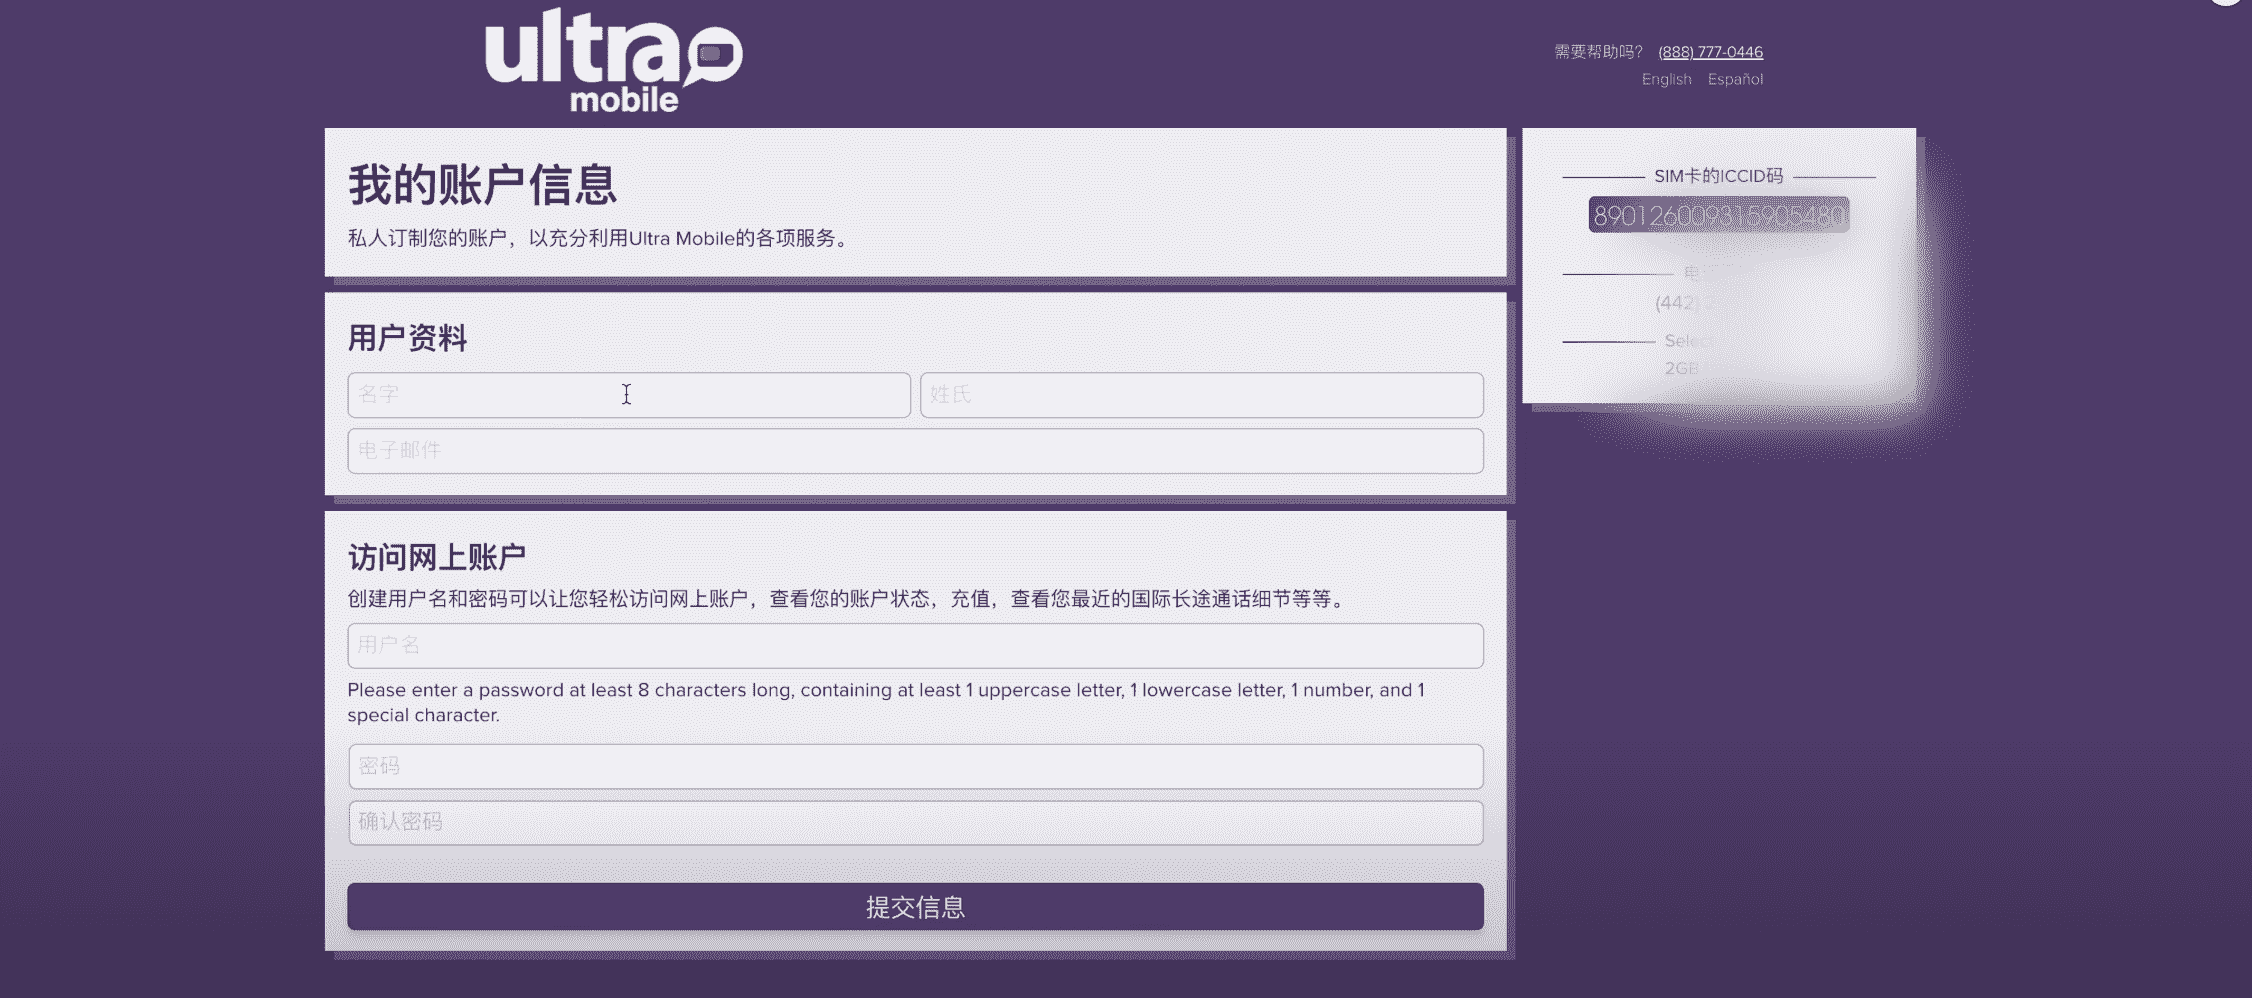2252x998 pixels.
Task: Click the 电子邮件 email field
Action: click(915, 451)
